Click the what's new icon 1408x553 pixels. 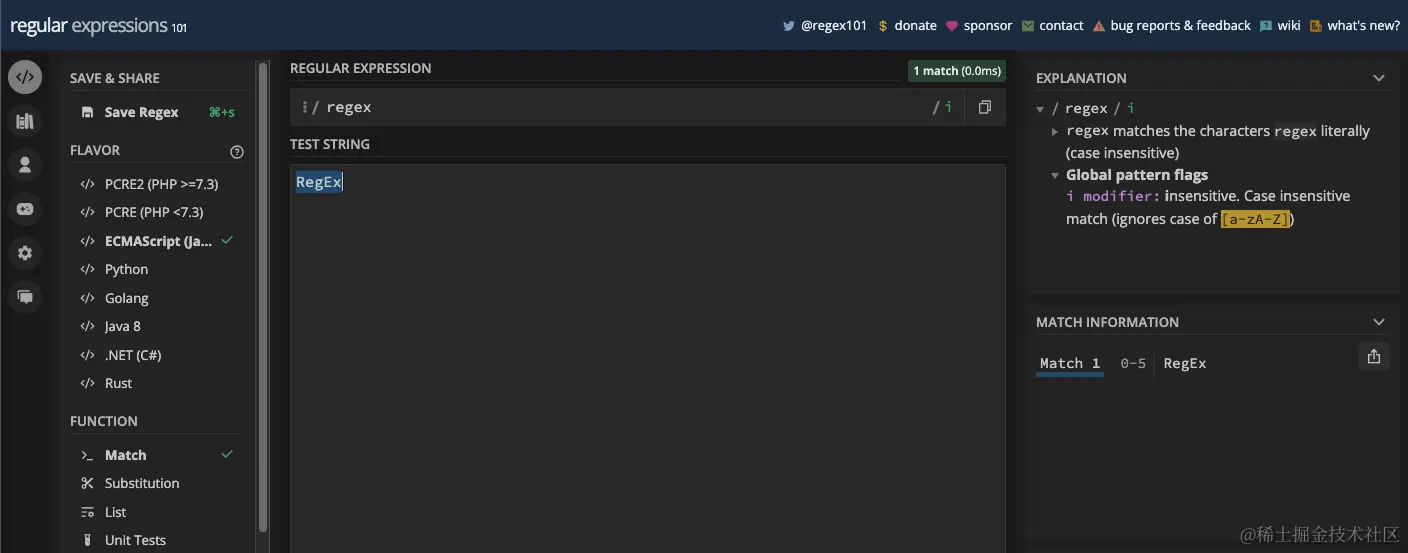click(1316, 26)
